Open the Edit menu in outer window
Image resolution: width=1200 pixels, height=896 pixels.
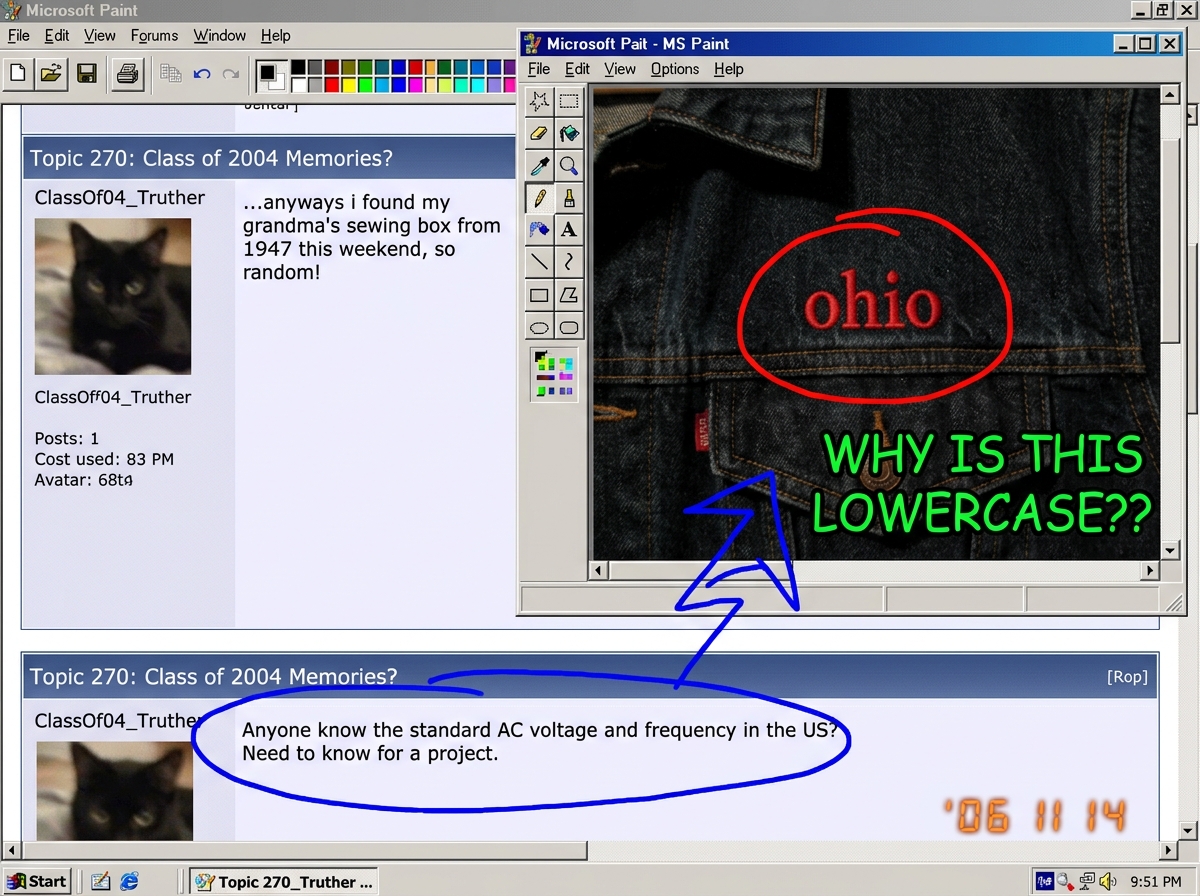[56, 35]
